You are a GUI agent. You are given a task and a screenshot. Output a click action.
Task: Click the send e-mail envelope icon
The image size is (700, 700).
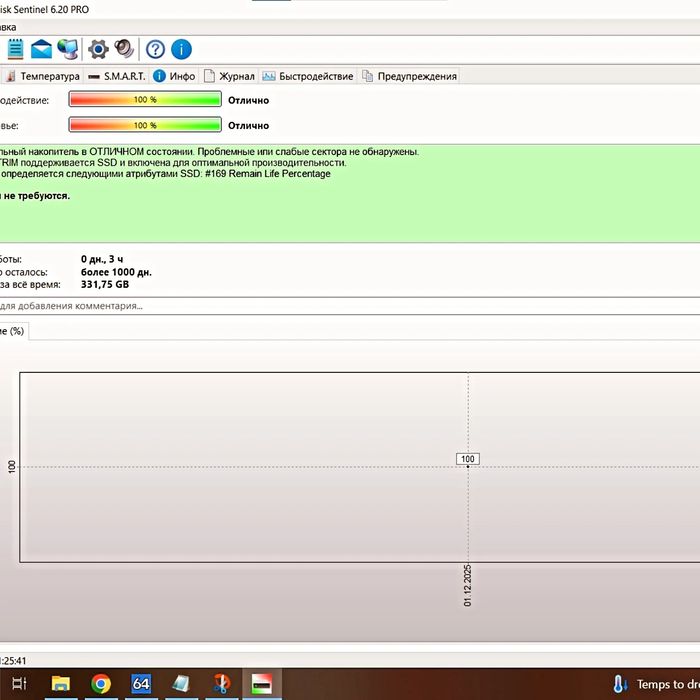41,49
